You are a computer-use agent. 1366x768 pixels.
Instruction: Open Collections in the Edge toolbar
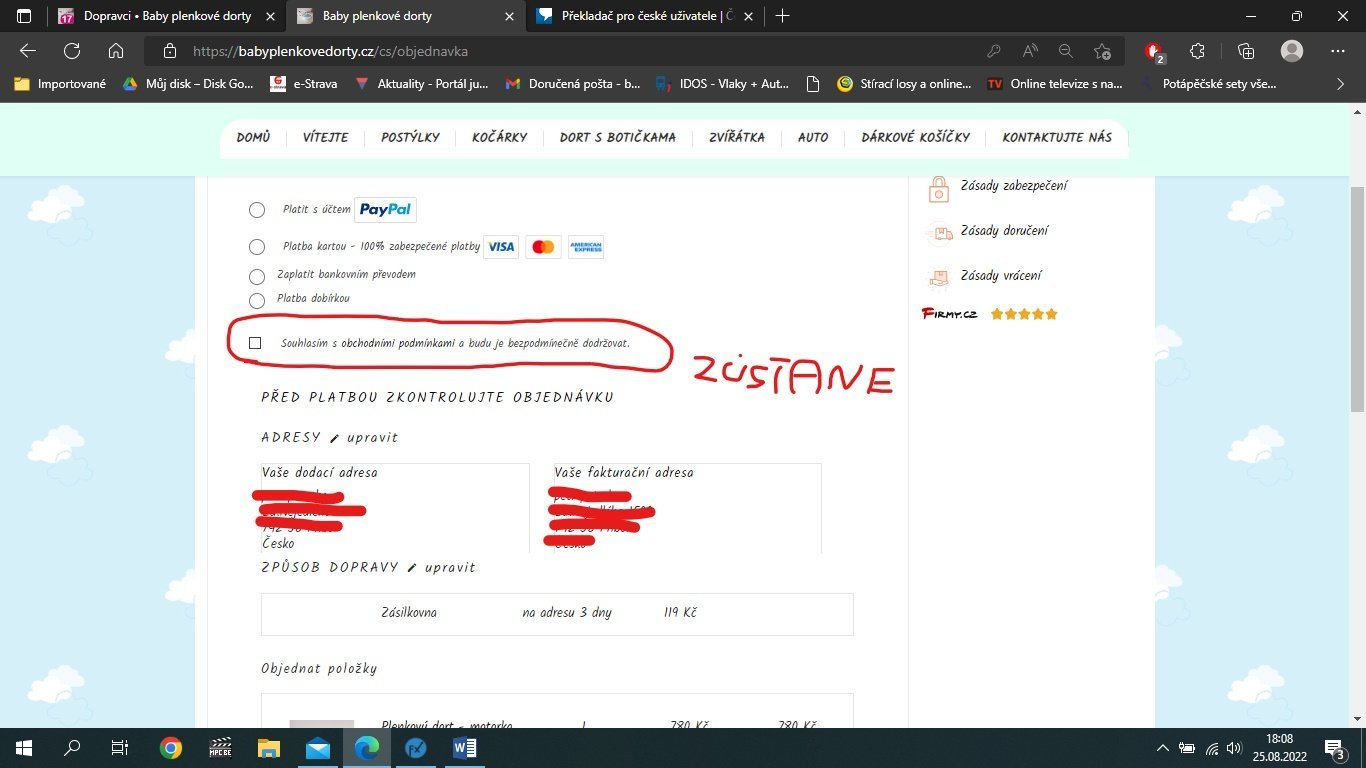[x=1246, y=51]
